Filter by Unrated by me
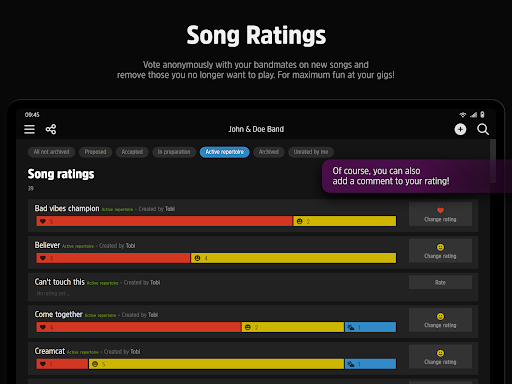 [311, 152]
